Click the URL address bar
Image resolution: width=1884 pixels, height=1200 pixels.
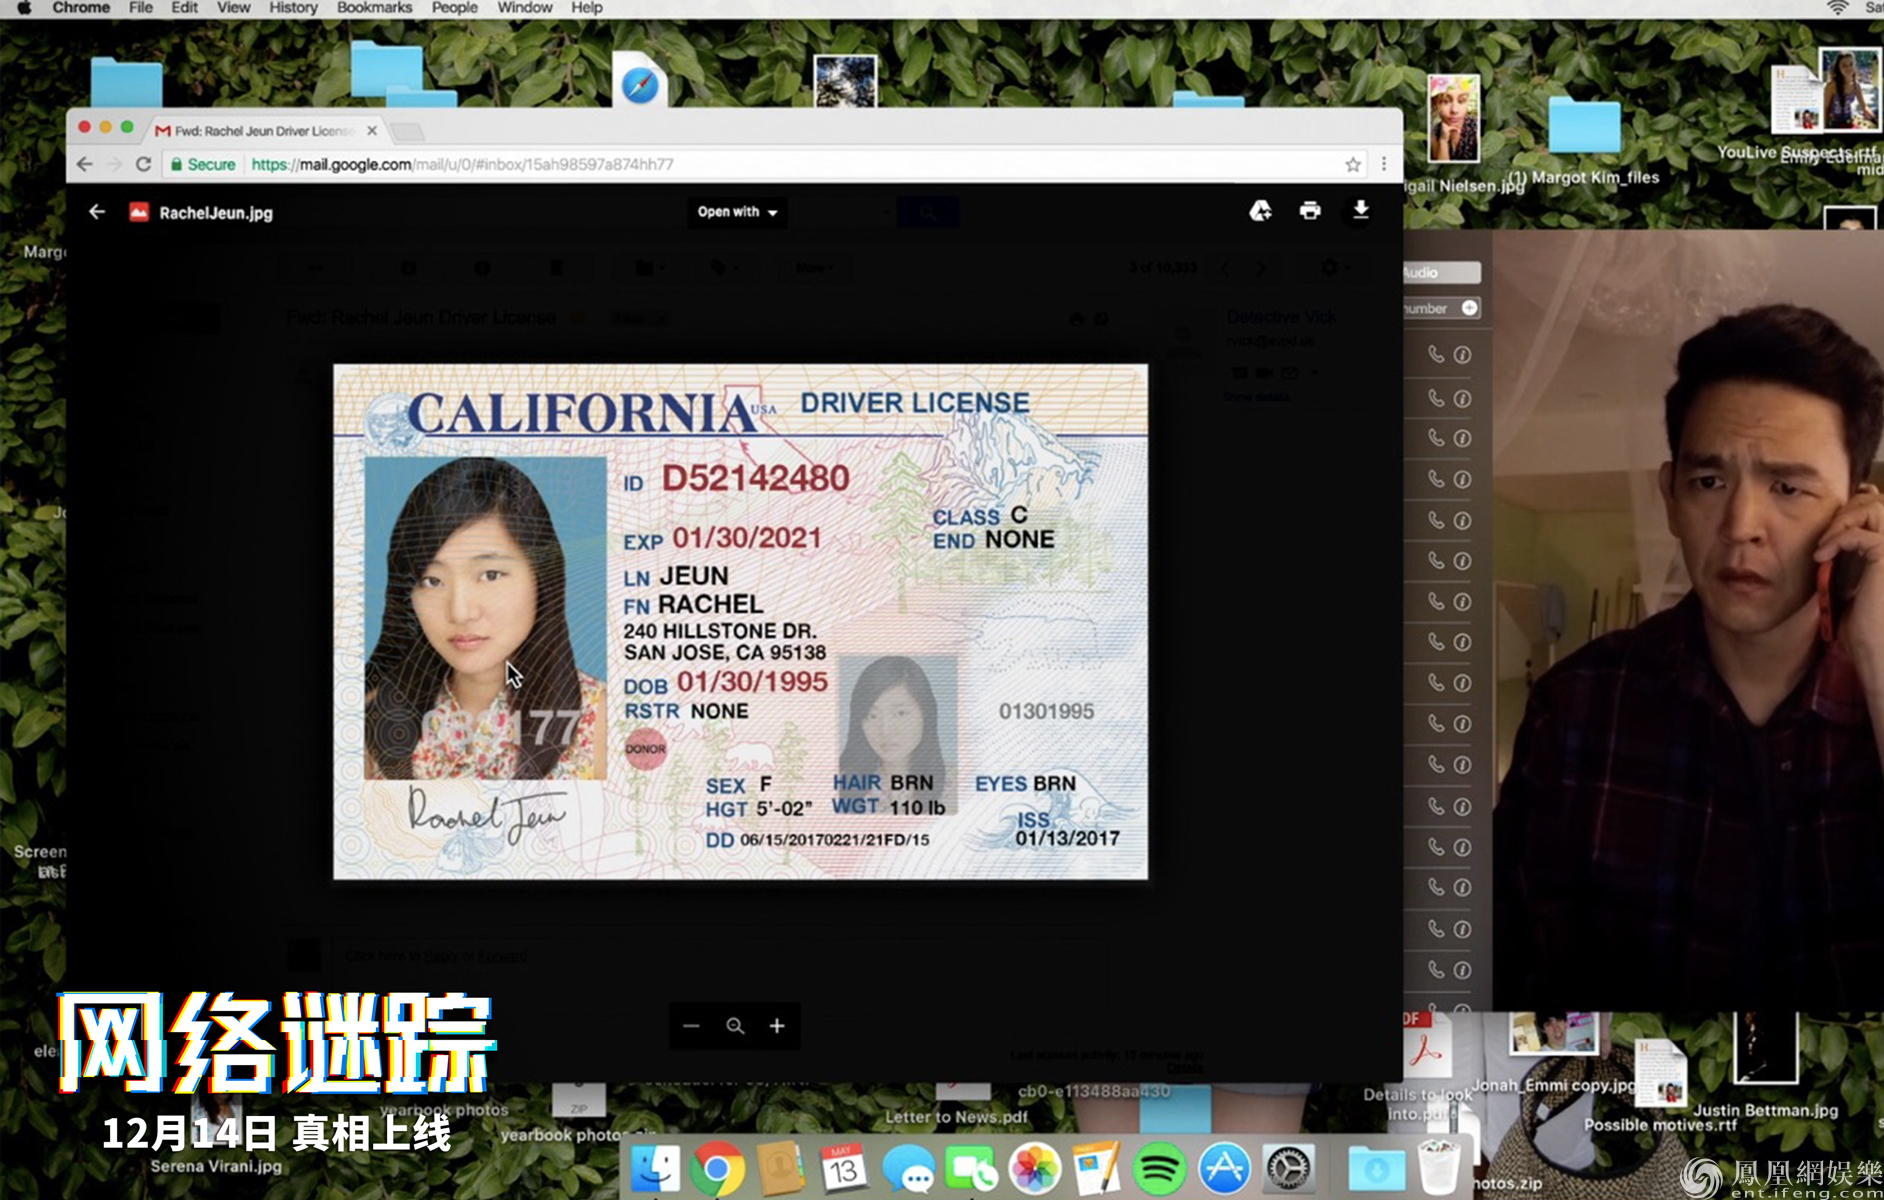(700, 164)
